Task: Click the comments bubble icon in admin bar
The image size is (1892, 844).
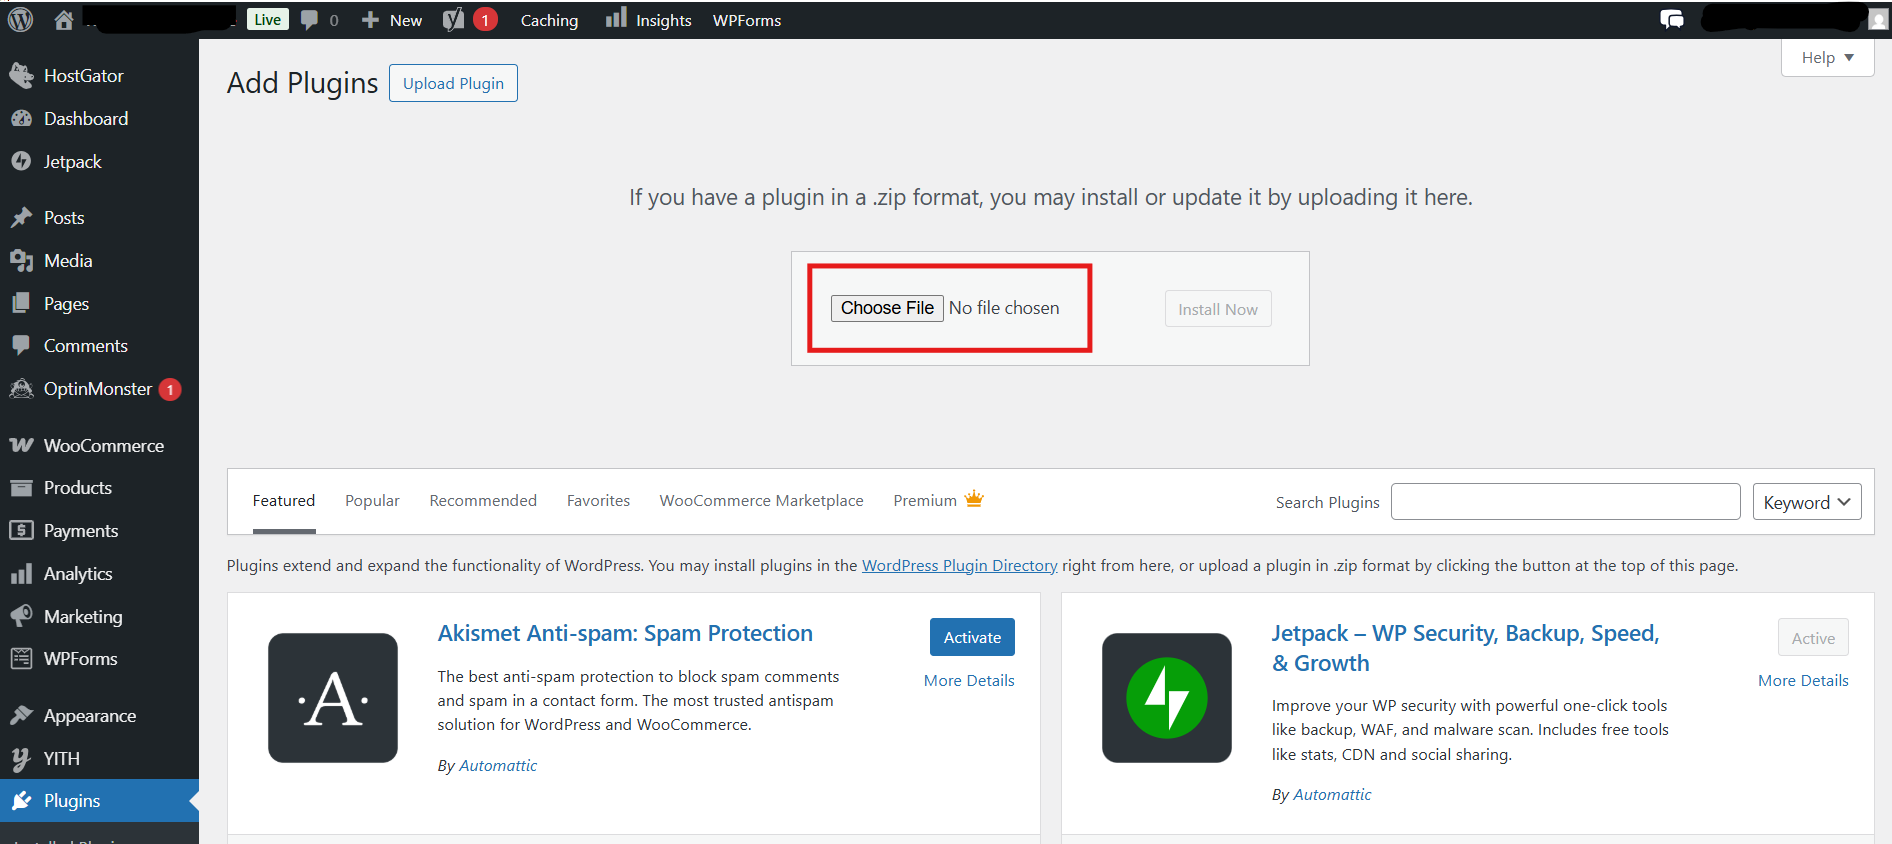Action: pyautogui.click(x=310, y=20)
